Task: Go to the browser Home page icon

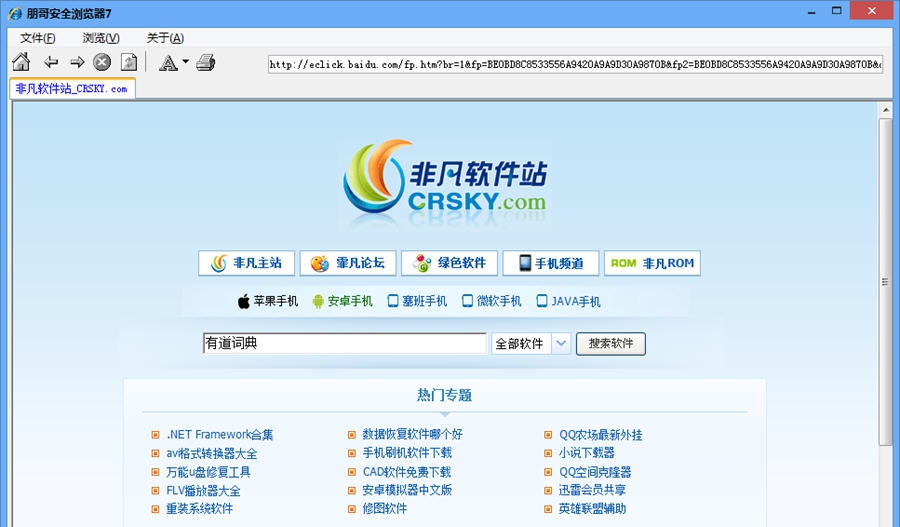Action: (x=21, y=62)
